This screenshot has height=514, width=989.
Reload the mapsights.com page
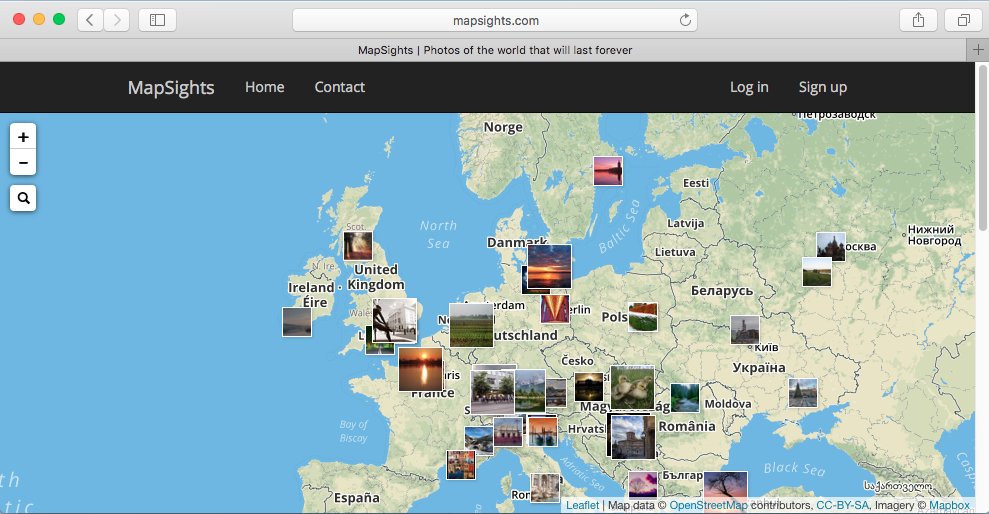click(685, 20)
